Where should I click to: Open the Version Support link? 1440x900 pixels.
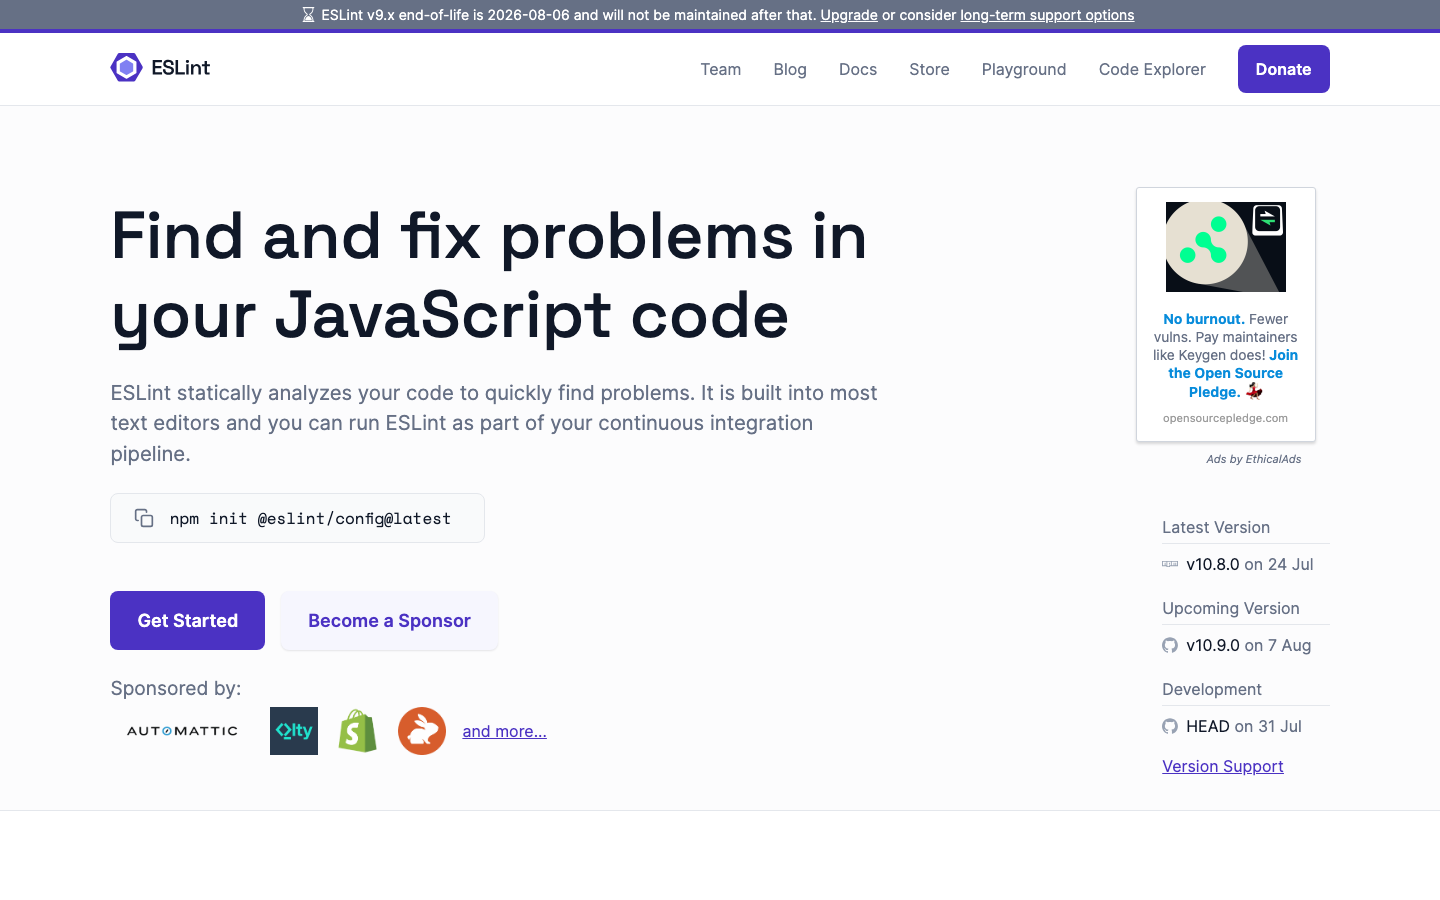1223,766
